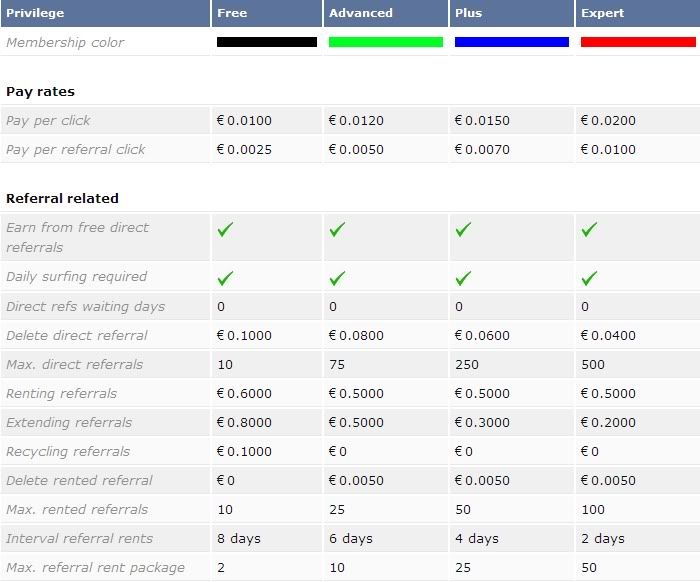
Task: Click the Renting referrals row label
Action: point(61,393)
